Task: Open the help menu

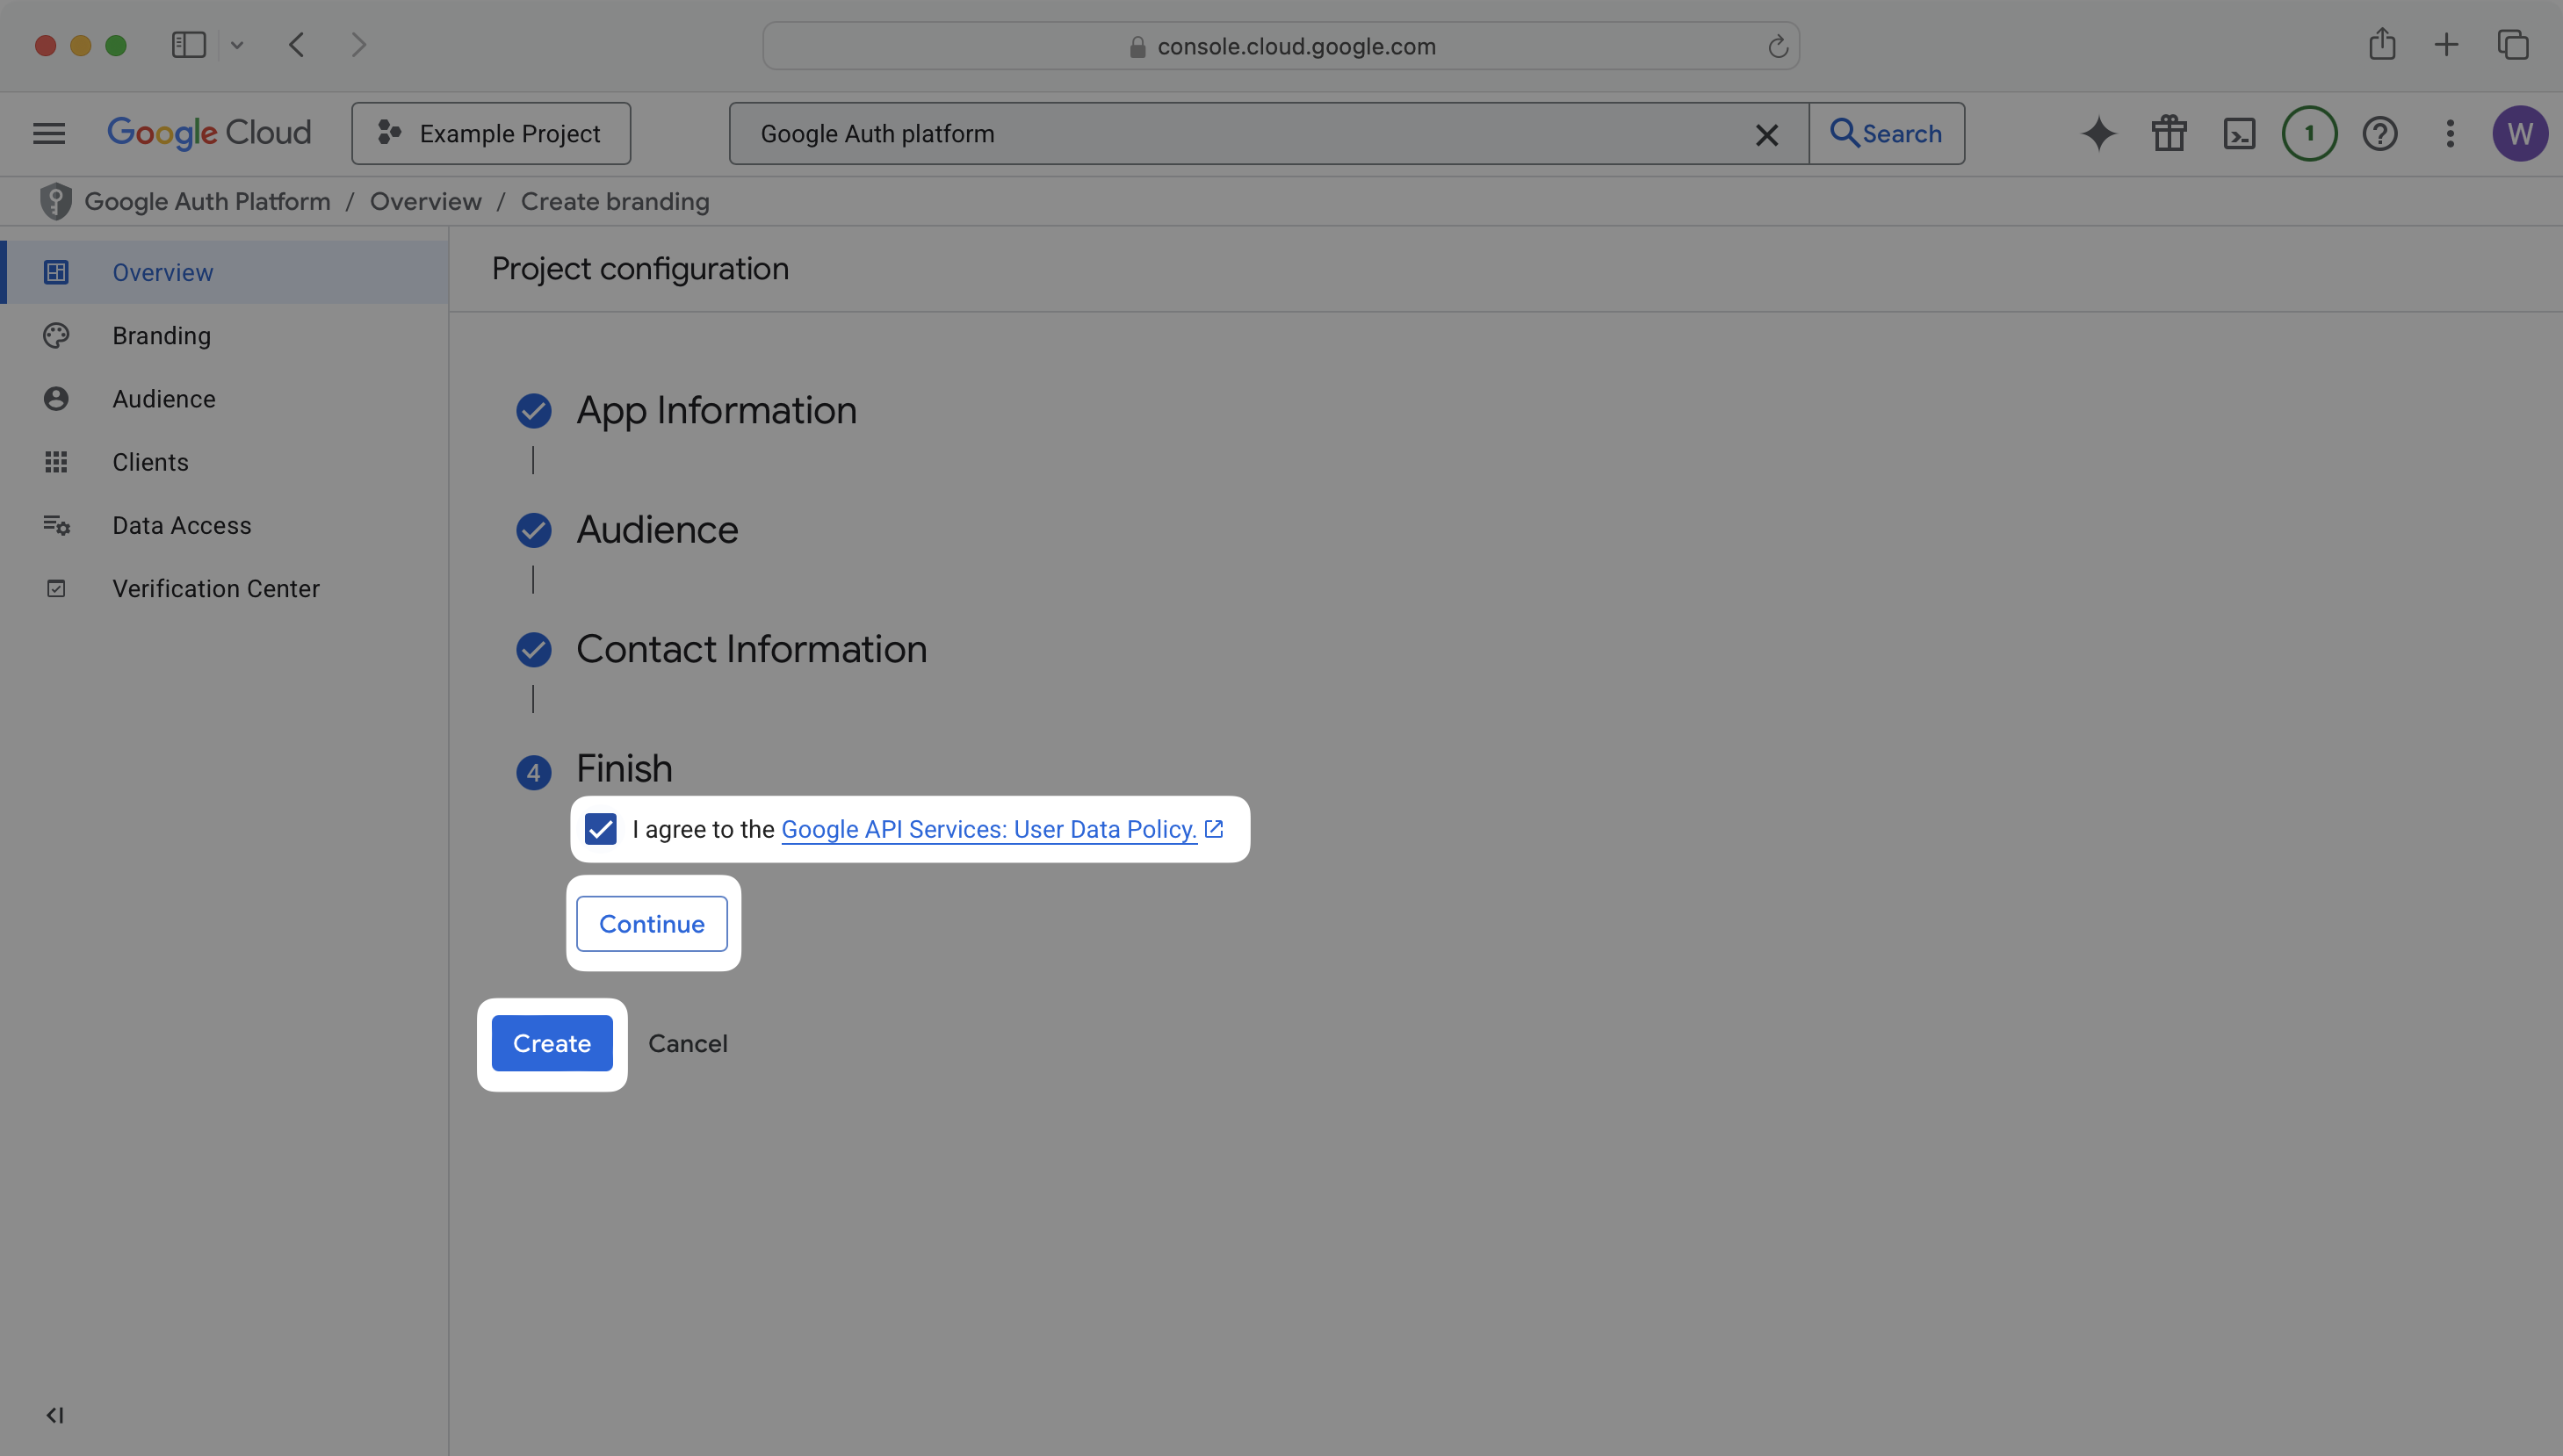Action: (x=2380, y=133)
